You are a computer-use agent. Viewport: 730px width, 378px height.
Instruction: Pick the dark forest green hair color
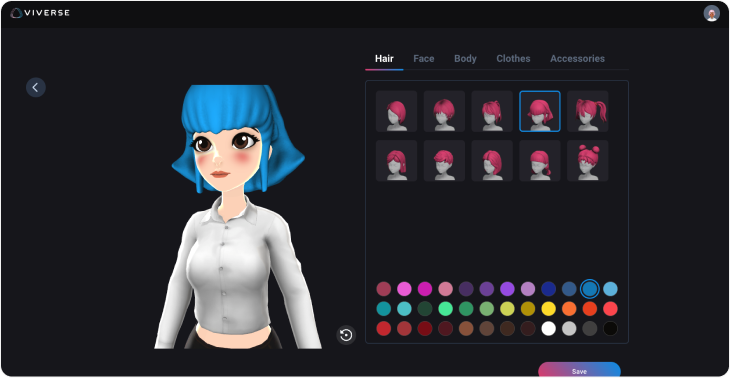pos(425,309)
